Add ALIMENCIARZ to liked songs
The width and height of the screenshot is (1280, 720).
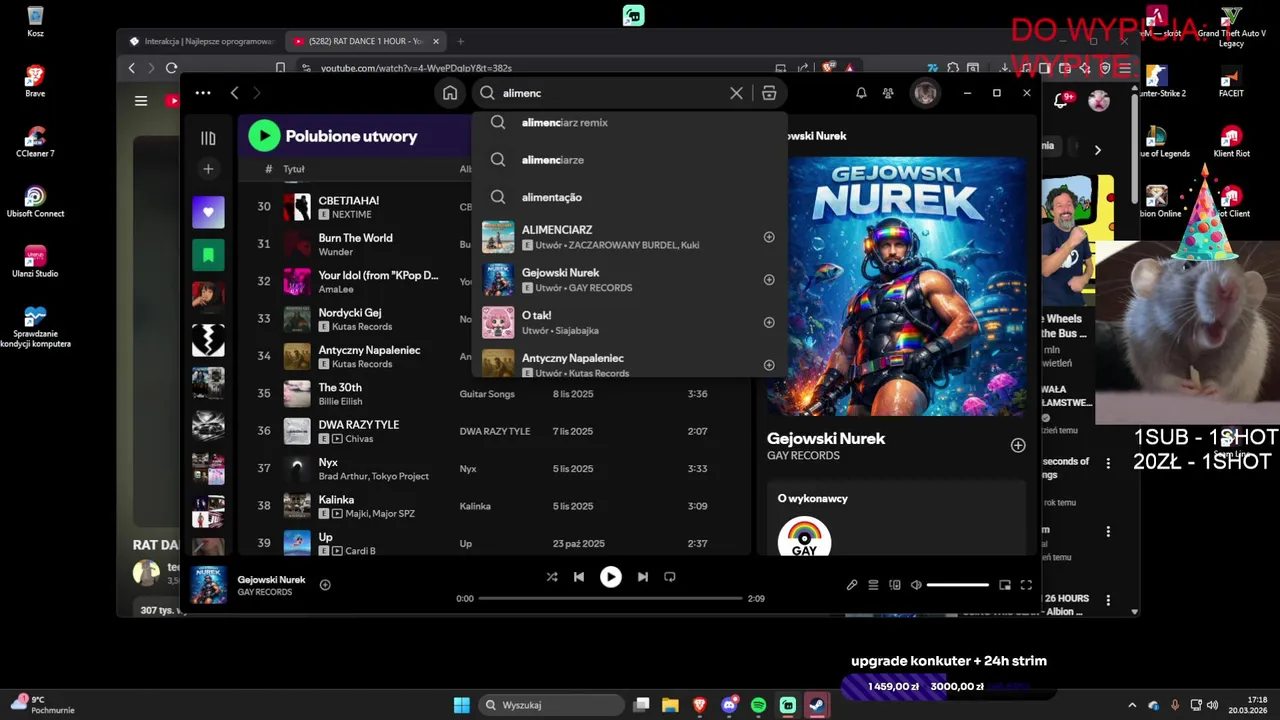[769, 237]
